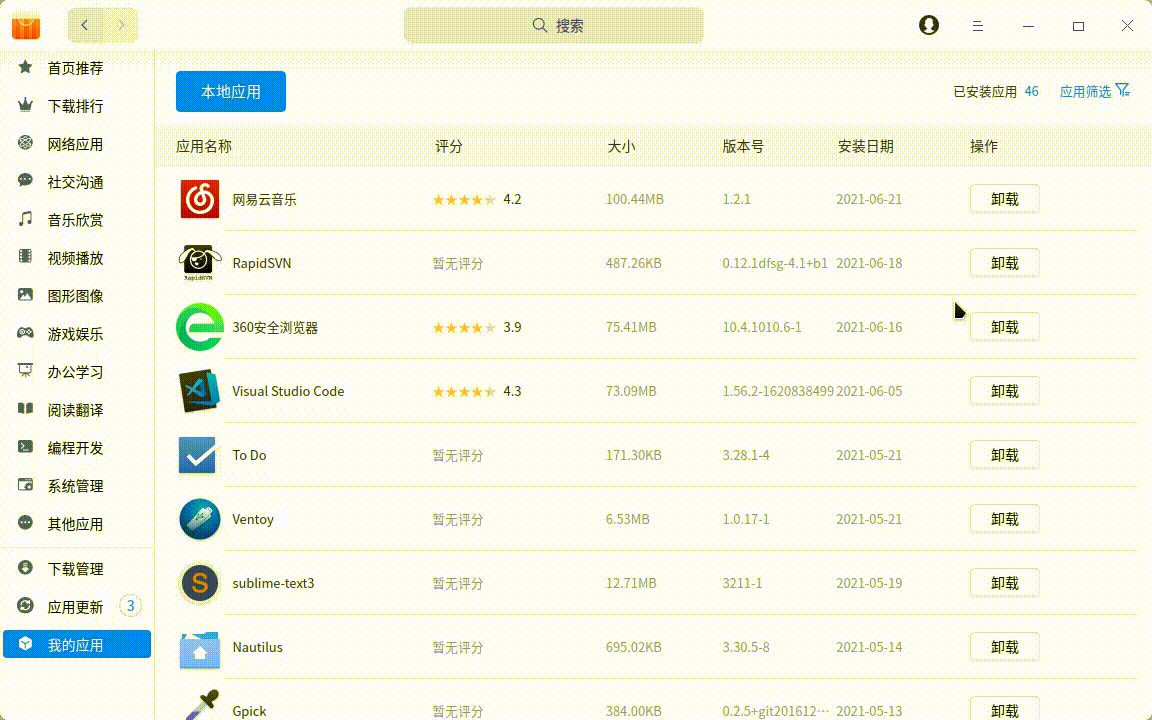Viewport: 1152px width, 720px height.
Task: Open 应用更新 with 3 updates
Action: (x=76, y=607)
